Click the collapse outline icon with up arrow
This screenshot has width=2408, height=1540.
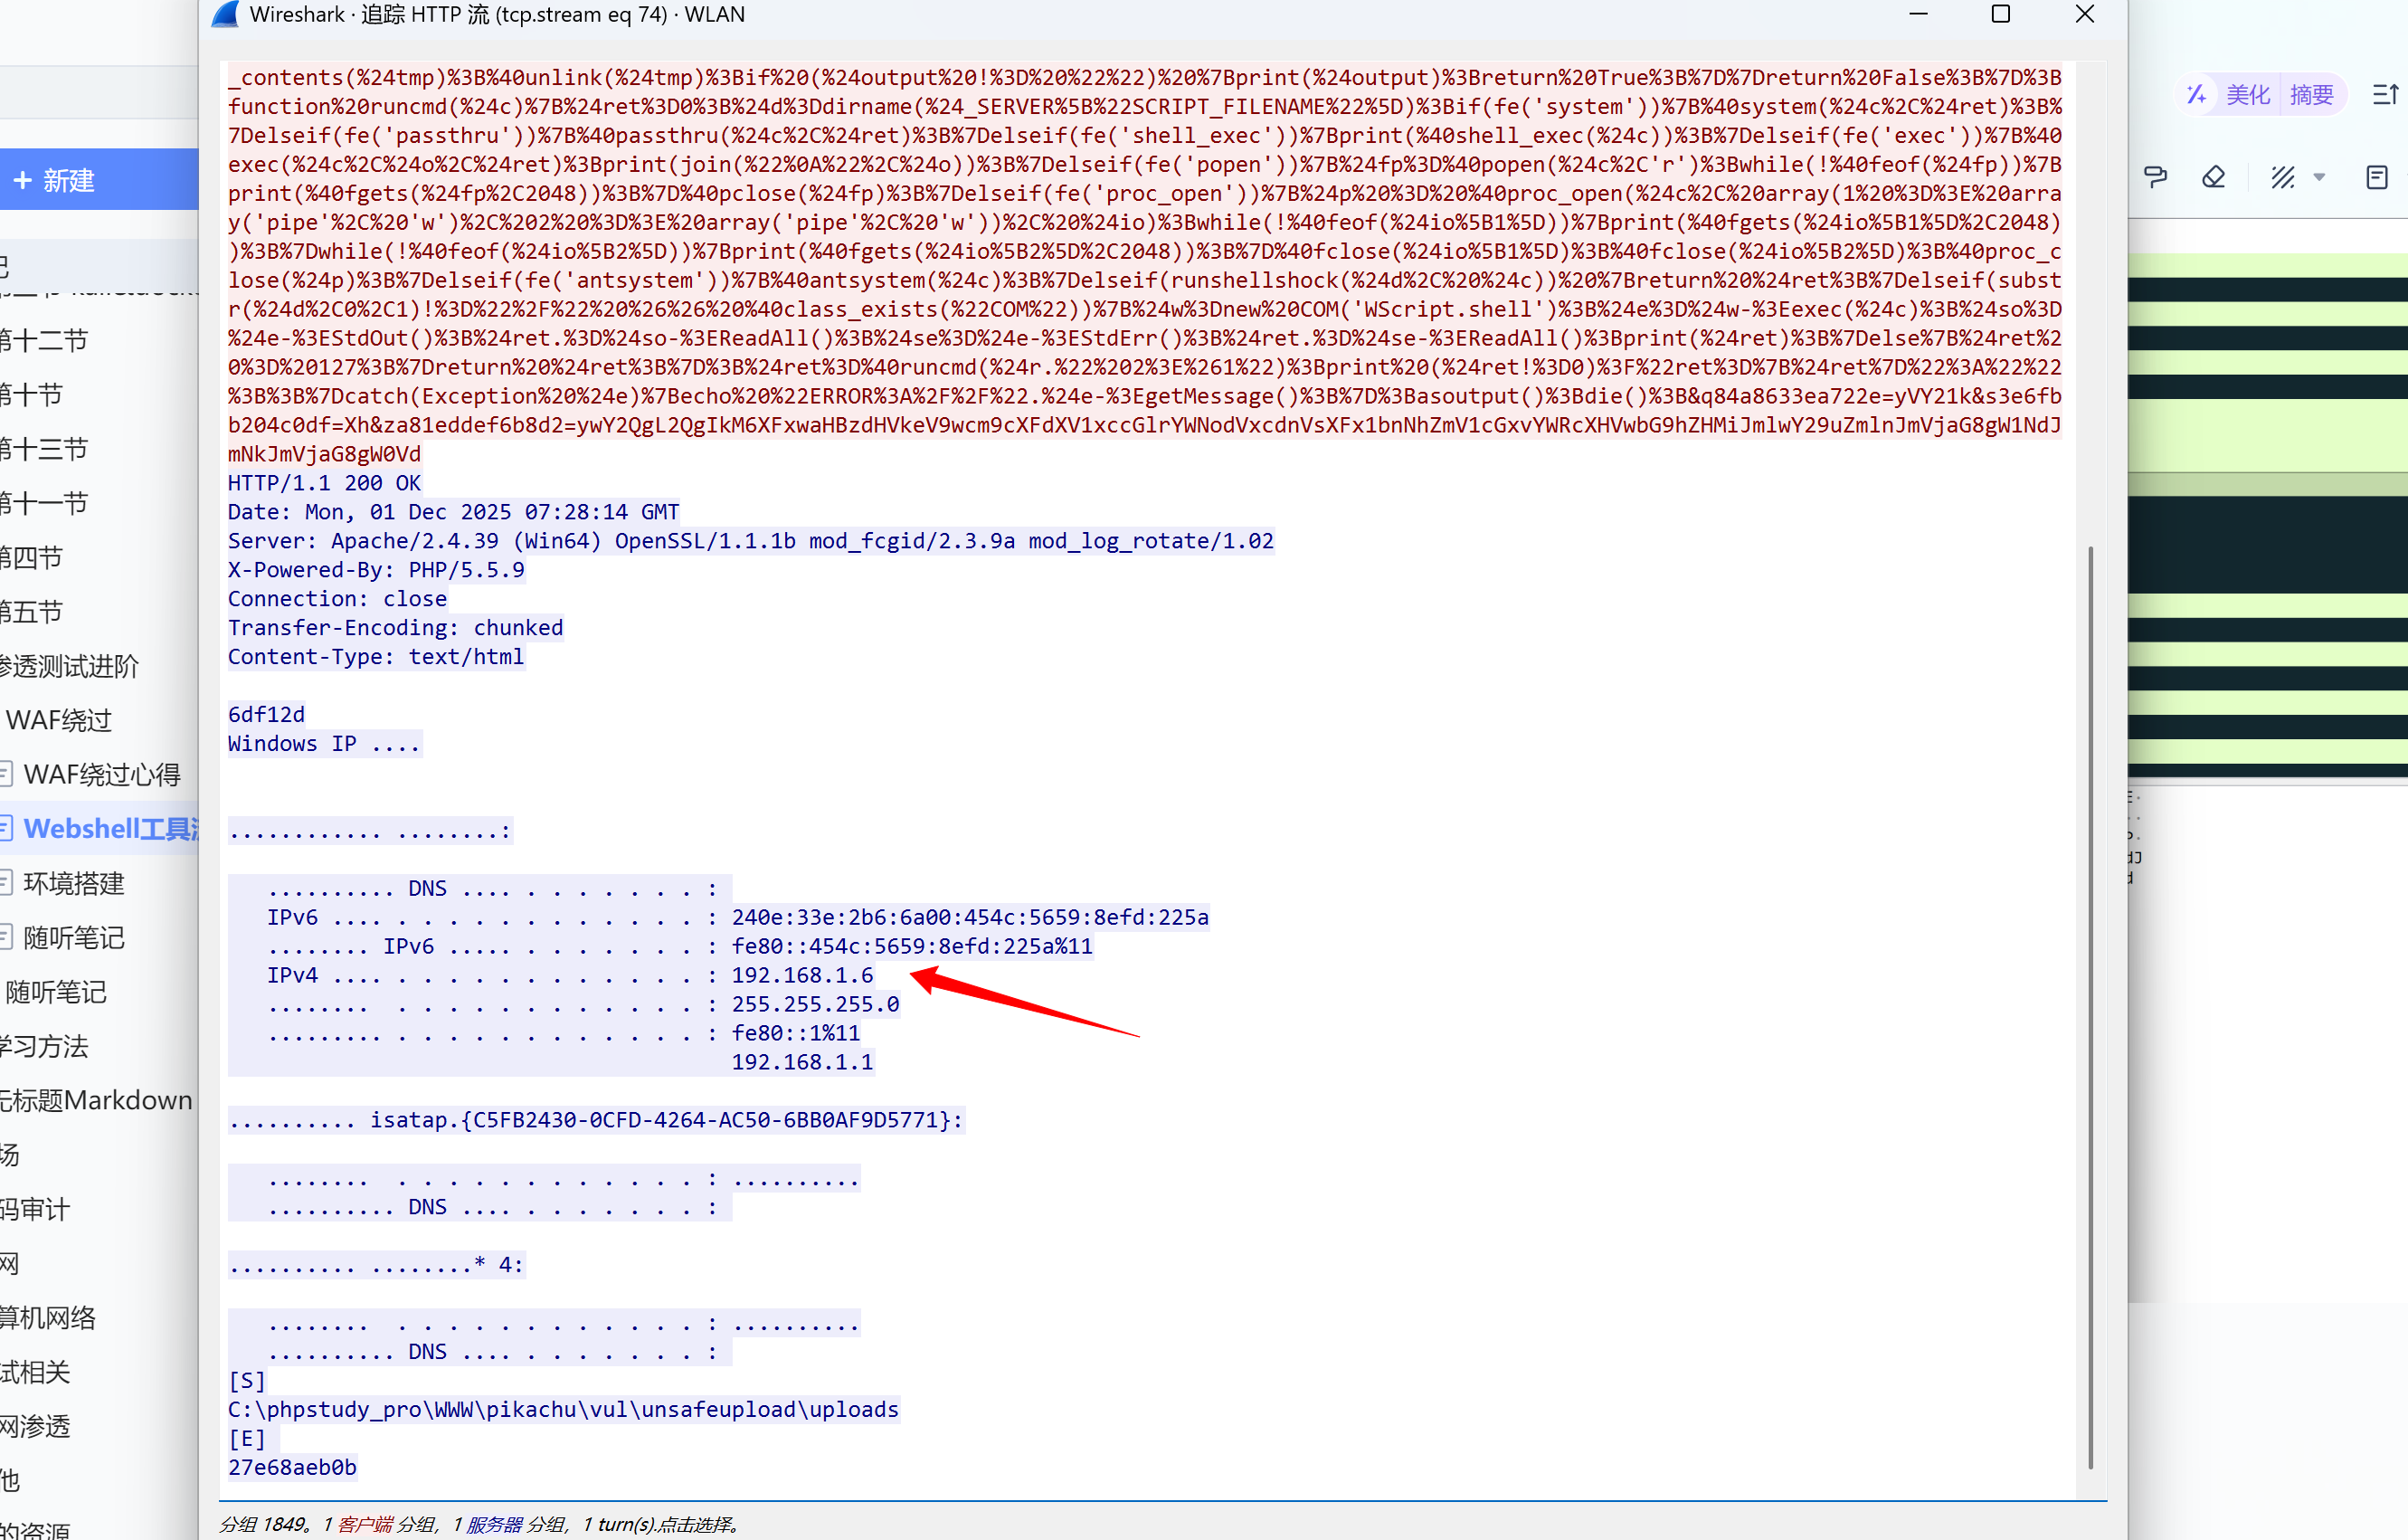[x=2385, y=95]
